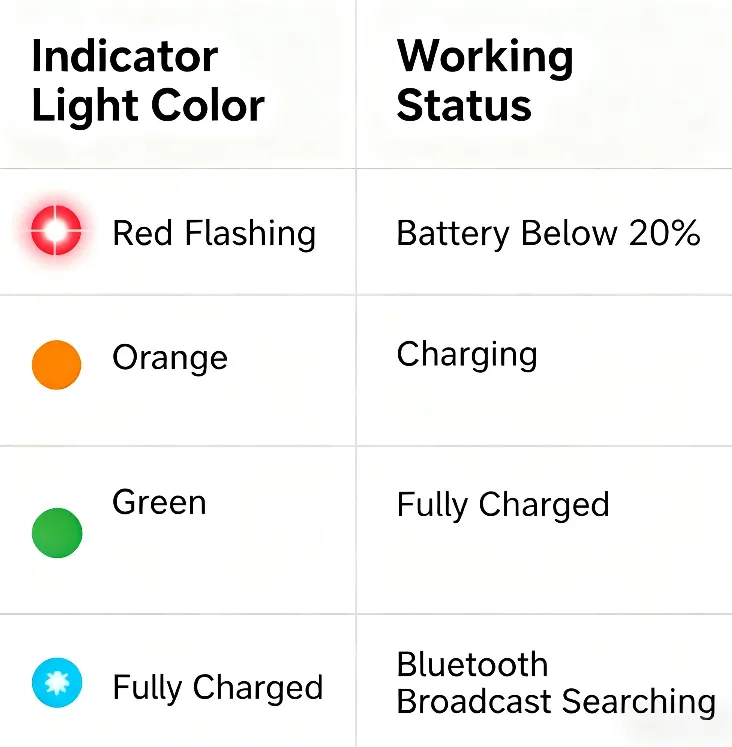
Task: Click the "Bluetooth Broadcast Searching" status
Action: (556, 683)
